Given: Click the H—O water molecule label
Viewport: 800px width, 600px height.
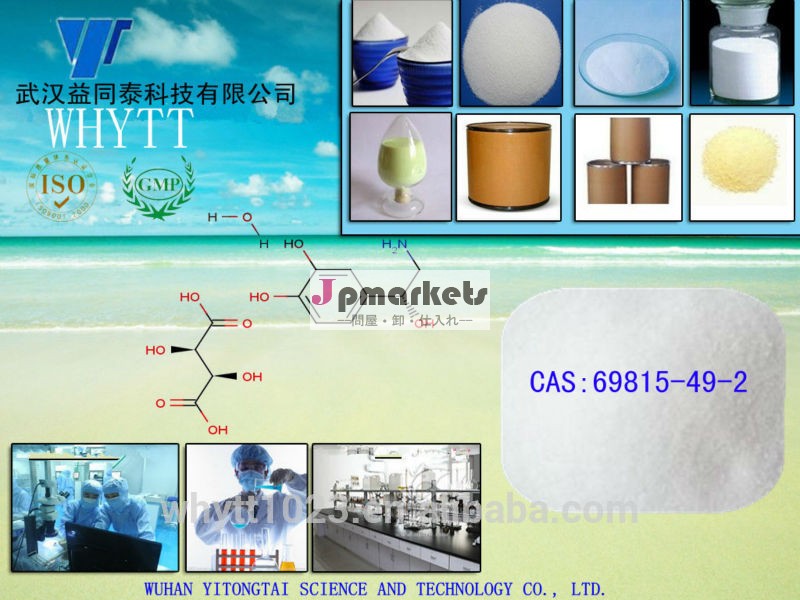Looking at the screenshot, I should [x=230, y=217].
